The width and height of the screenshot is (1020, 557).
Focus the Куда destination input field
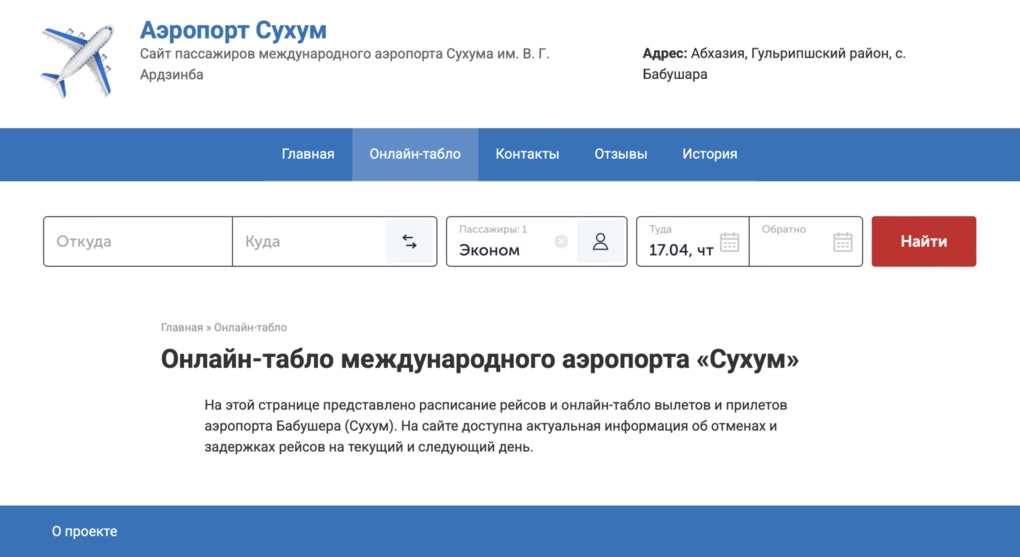[310, 242]
